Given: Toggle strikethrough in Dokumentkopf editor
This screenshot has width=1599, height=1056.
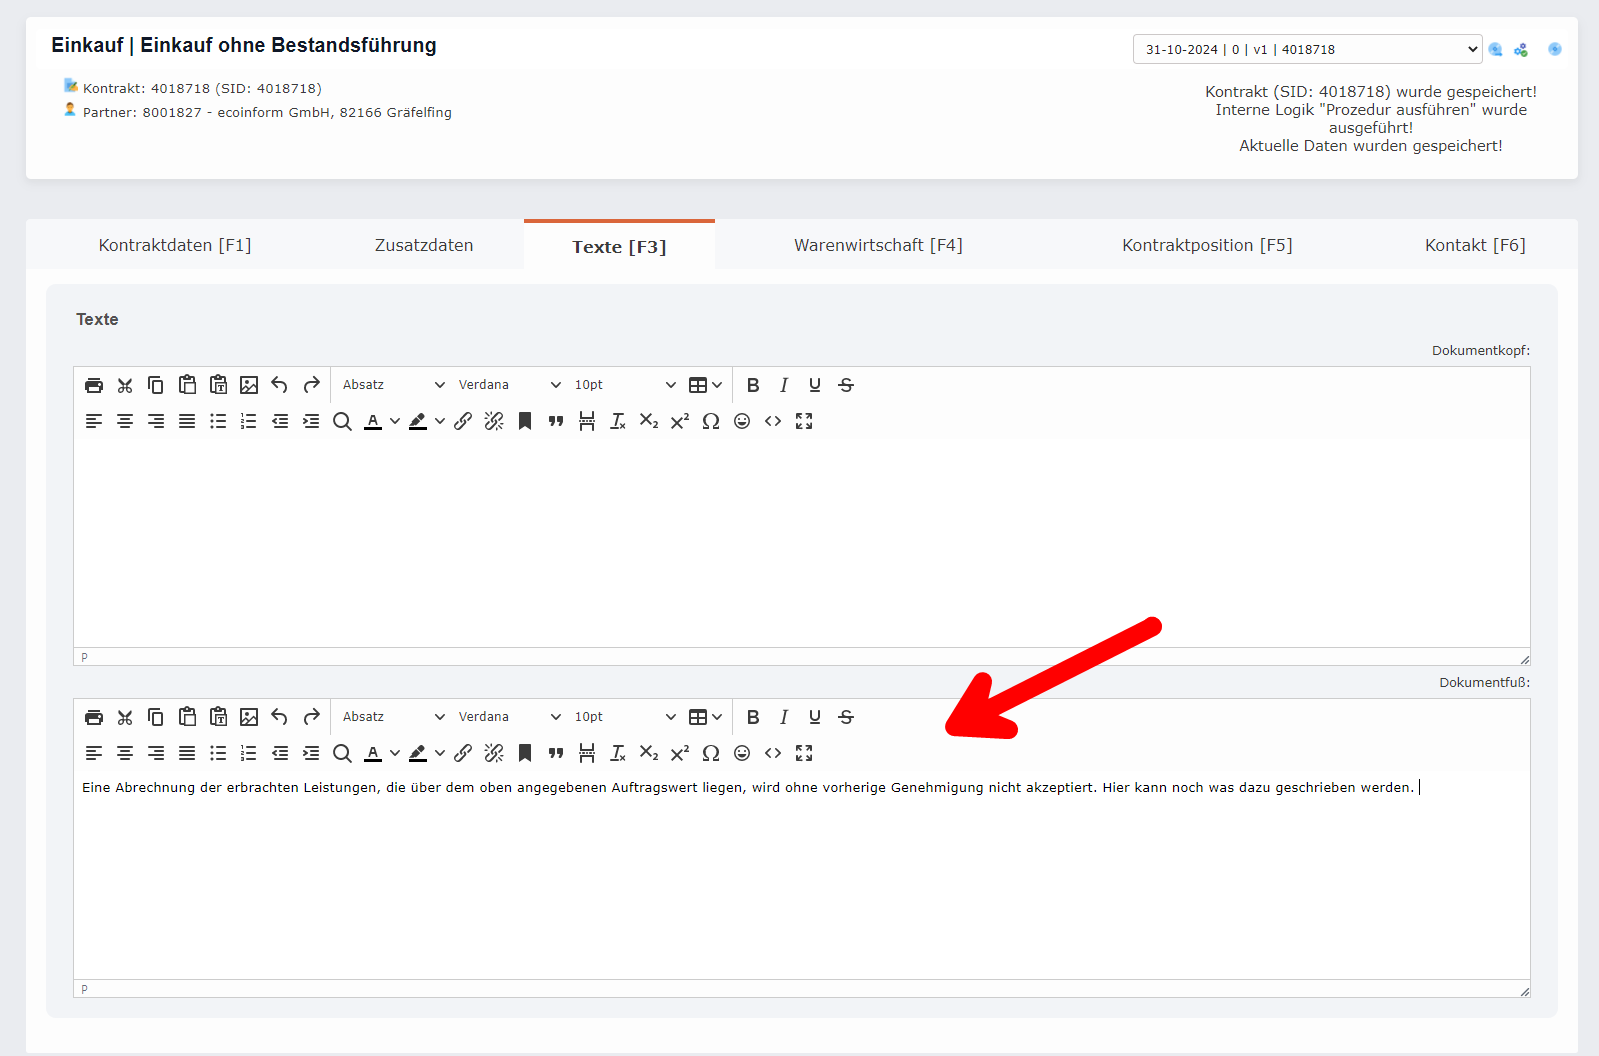Looking at the screenshot, I should coord(846,385).
